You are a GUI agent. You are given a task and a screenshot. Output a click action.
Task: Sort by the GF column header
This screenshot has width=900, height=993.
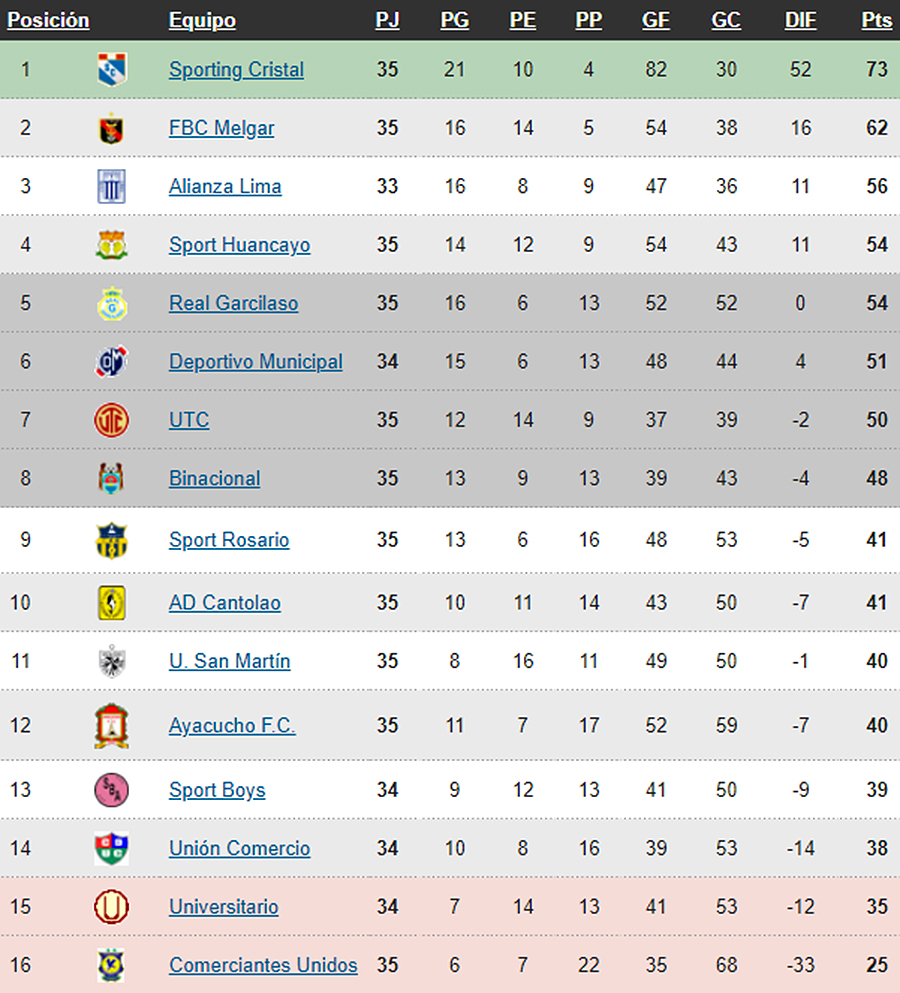(656, 20)
